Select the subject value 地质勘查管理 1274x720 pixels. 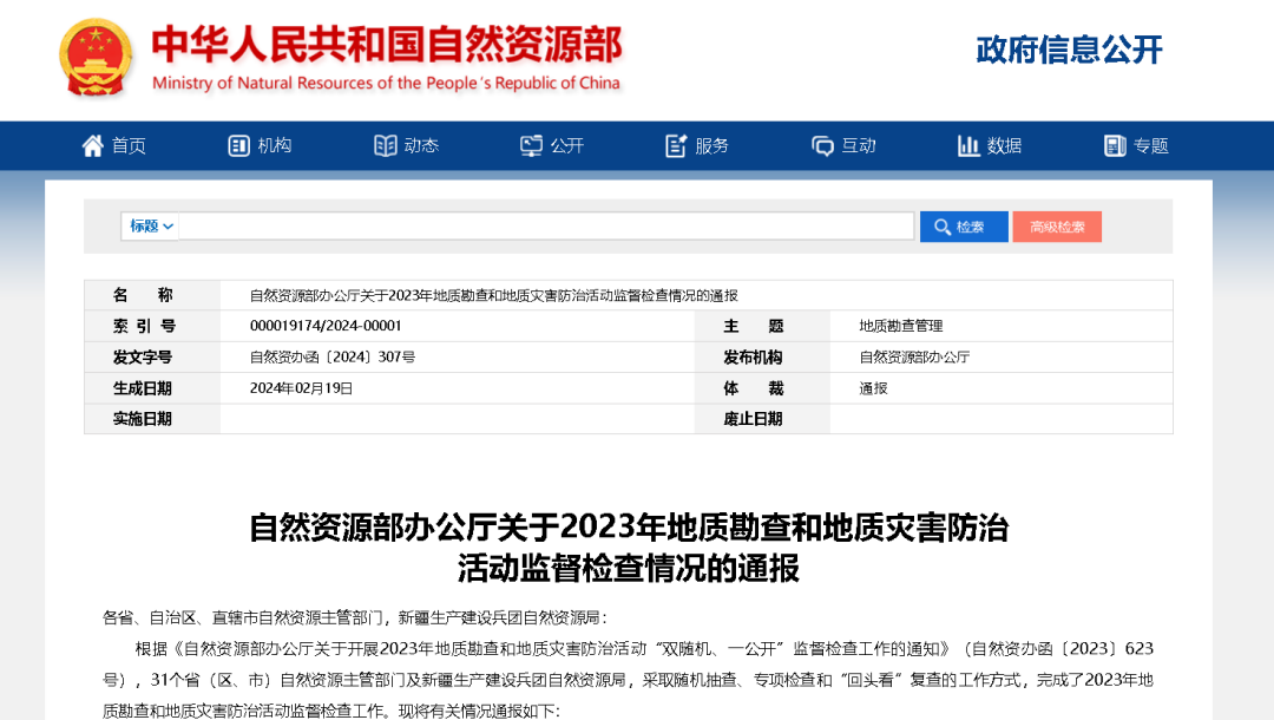[901, 326]
